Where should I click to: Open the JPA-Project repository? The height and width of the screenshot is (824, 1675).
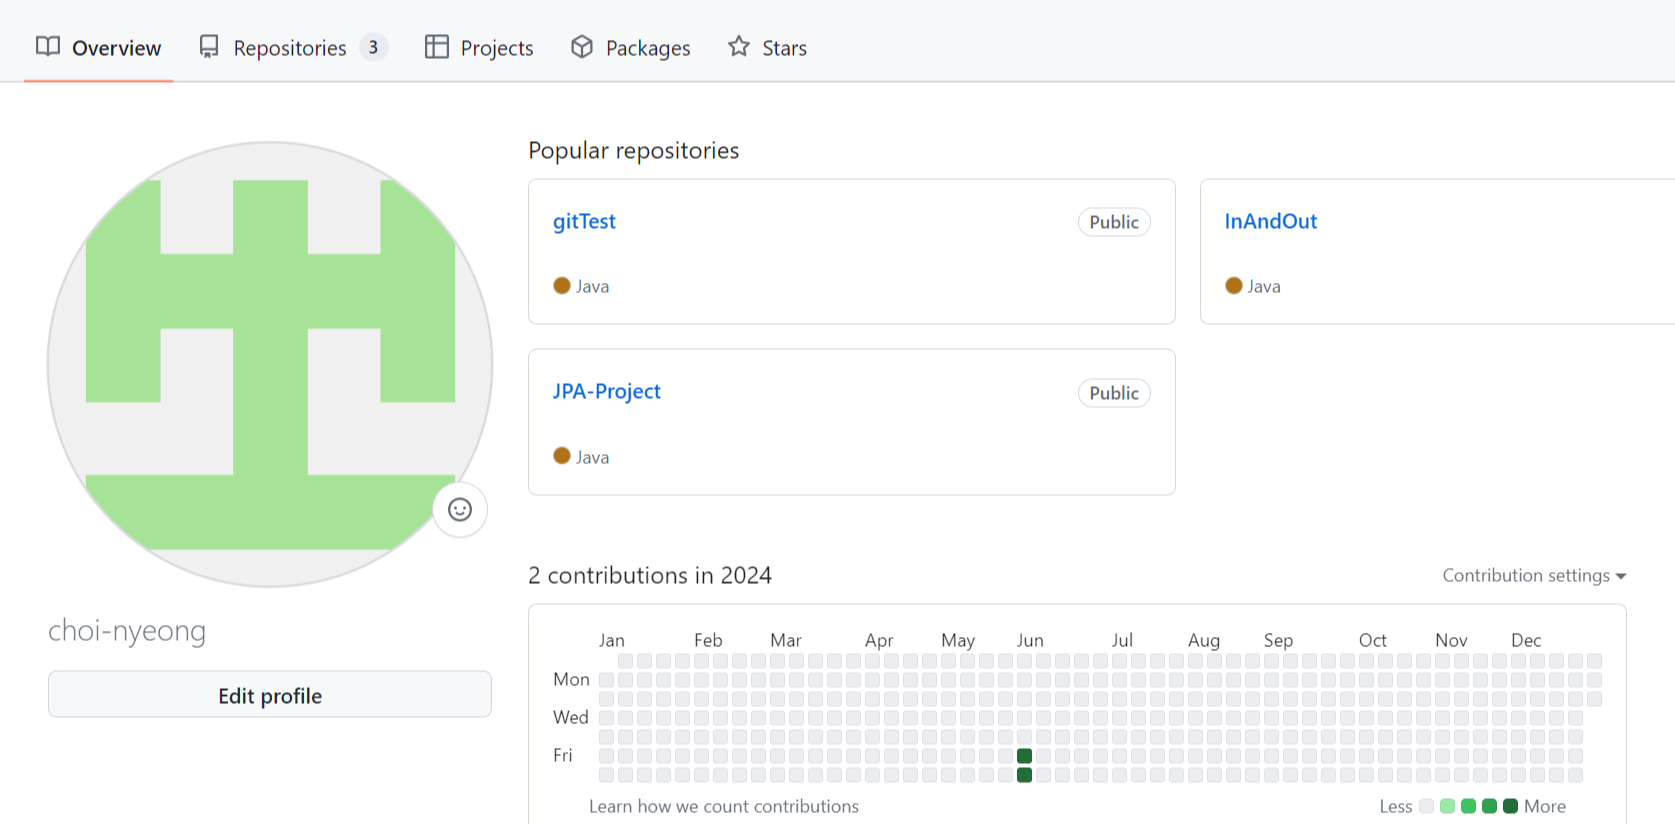(x=607, y=391)
